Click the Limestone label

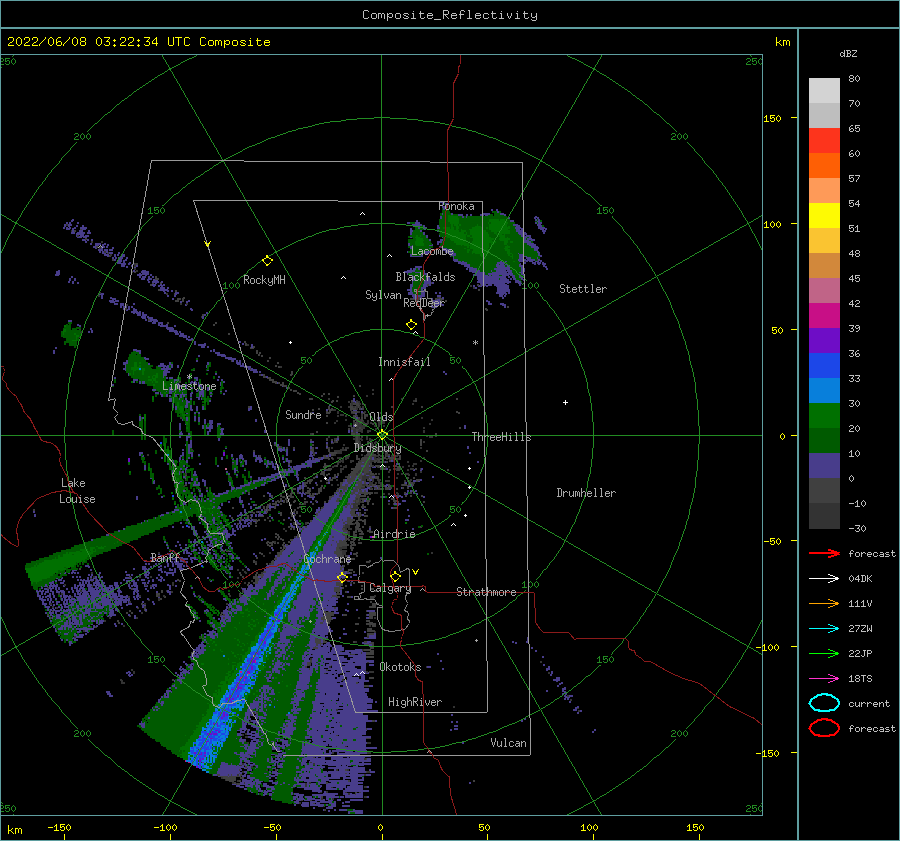coord(189,386)
